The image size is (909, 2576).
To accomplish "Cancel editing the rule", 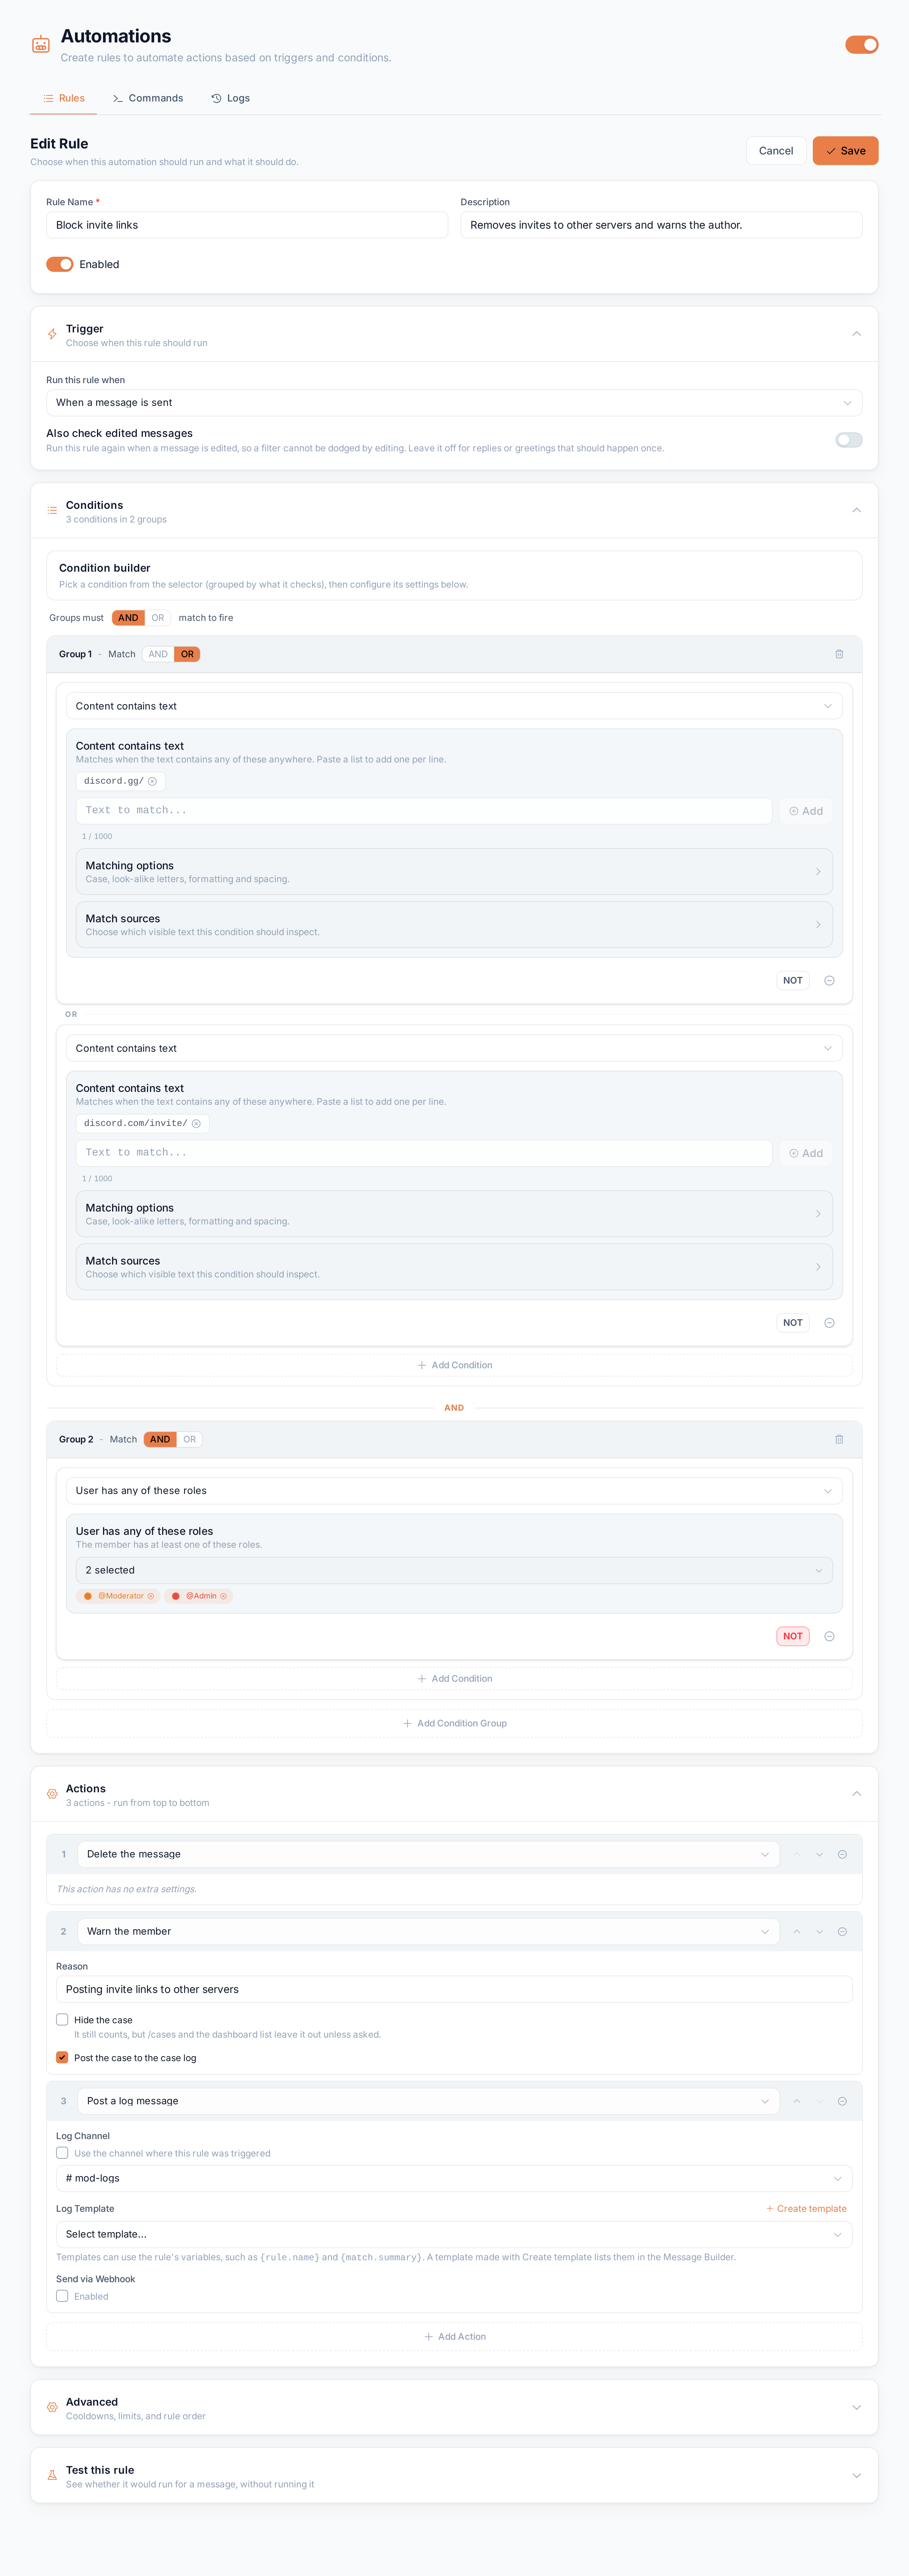I will point(776,151).
